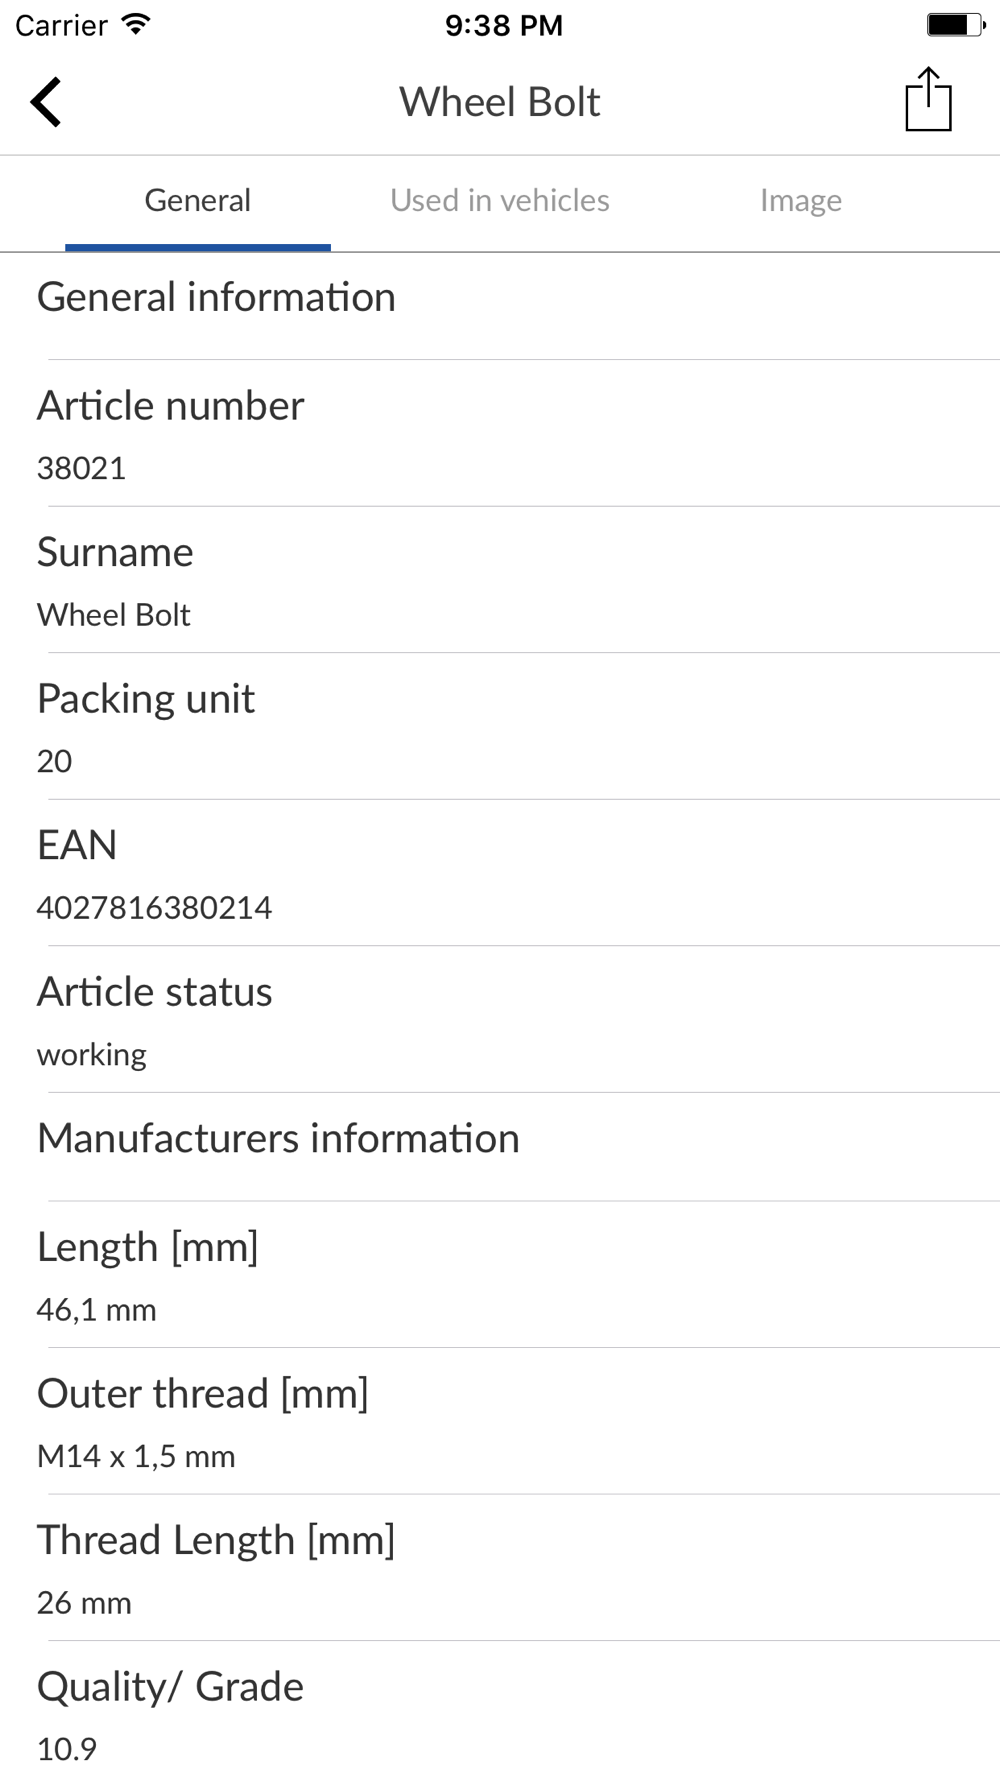Screen dimensions: 1000x1778
Task: Tap the Wheel Bolt page title
Action: (500, 102)
